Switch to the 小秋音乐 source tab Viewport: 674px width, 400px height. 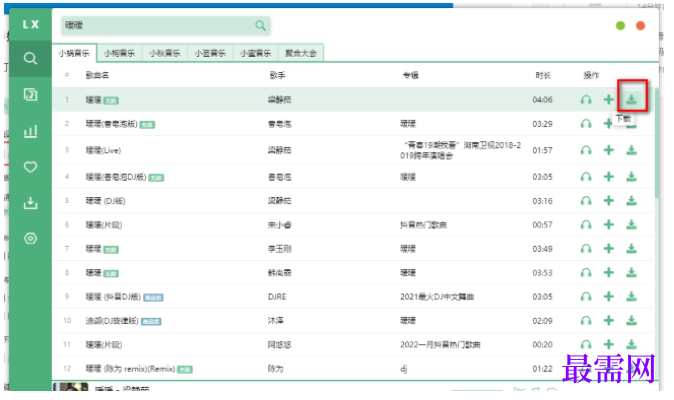tap(164, 53)
